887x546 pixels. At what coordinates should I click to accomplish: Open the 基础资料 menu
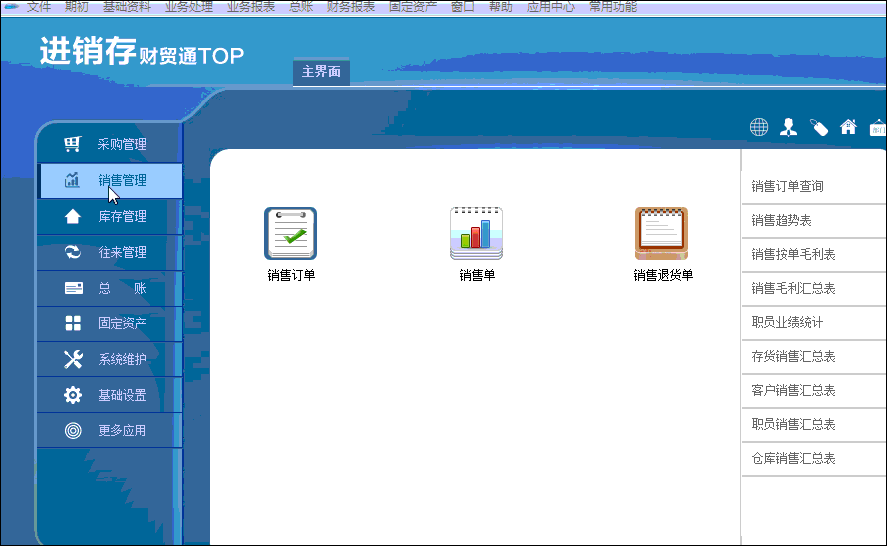[127, 6]
